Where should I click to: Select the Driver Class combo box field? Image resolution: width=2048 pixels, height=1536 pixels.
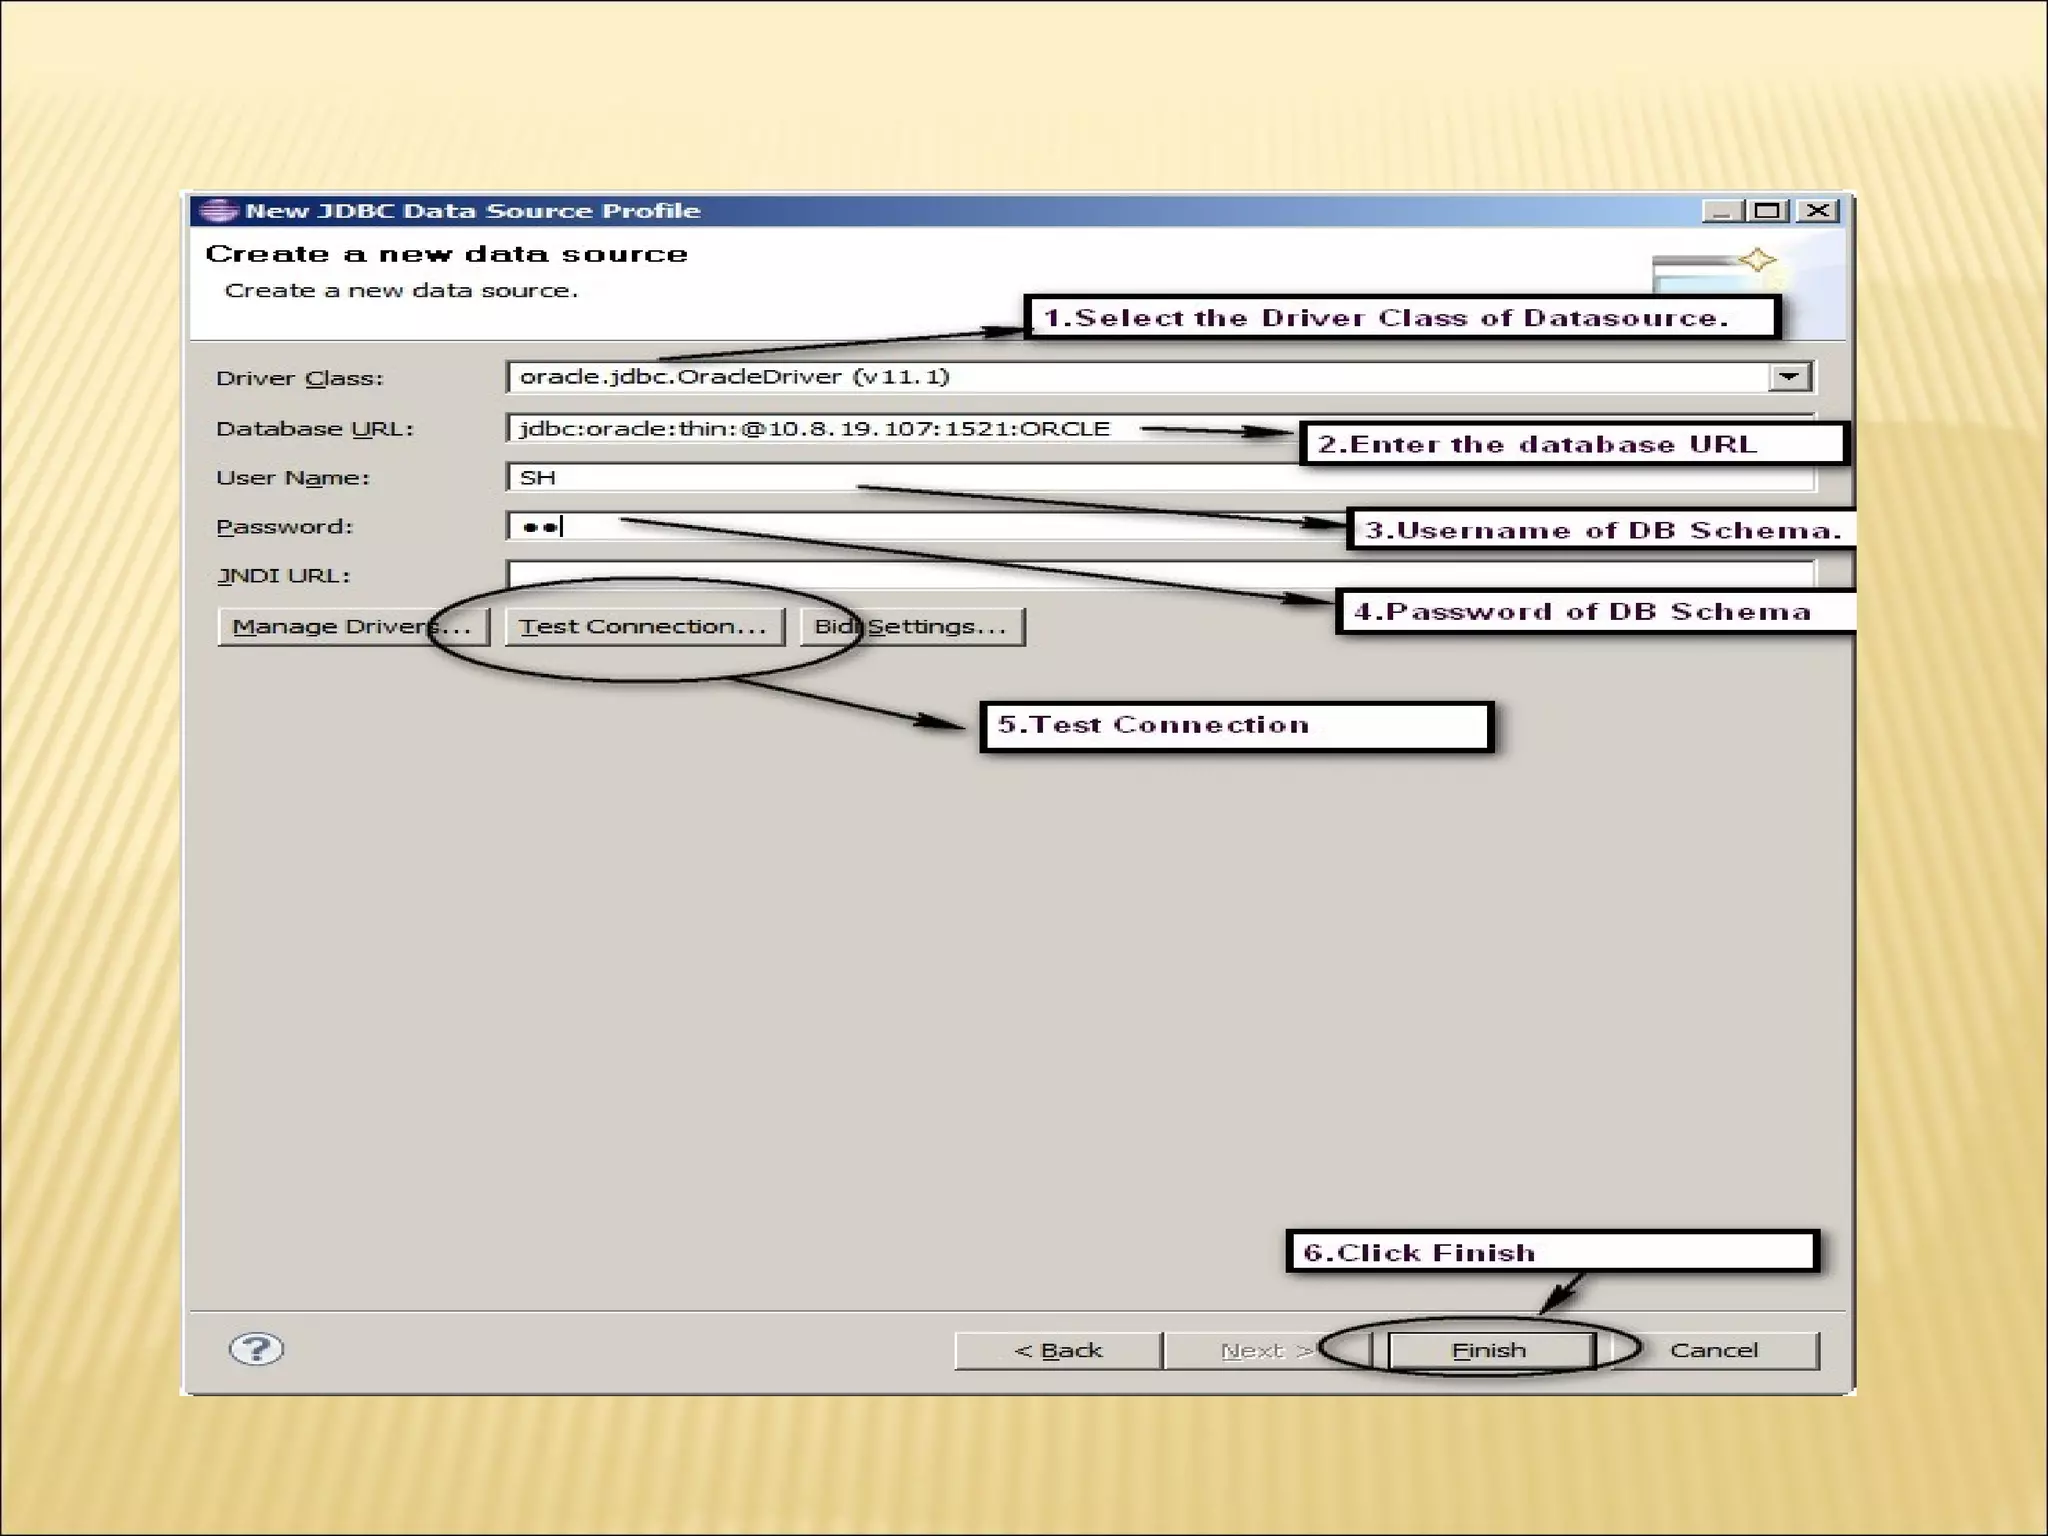pos(1100,377)
